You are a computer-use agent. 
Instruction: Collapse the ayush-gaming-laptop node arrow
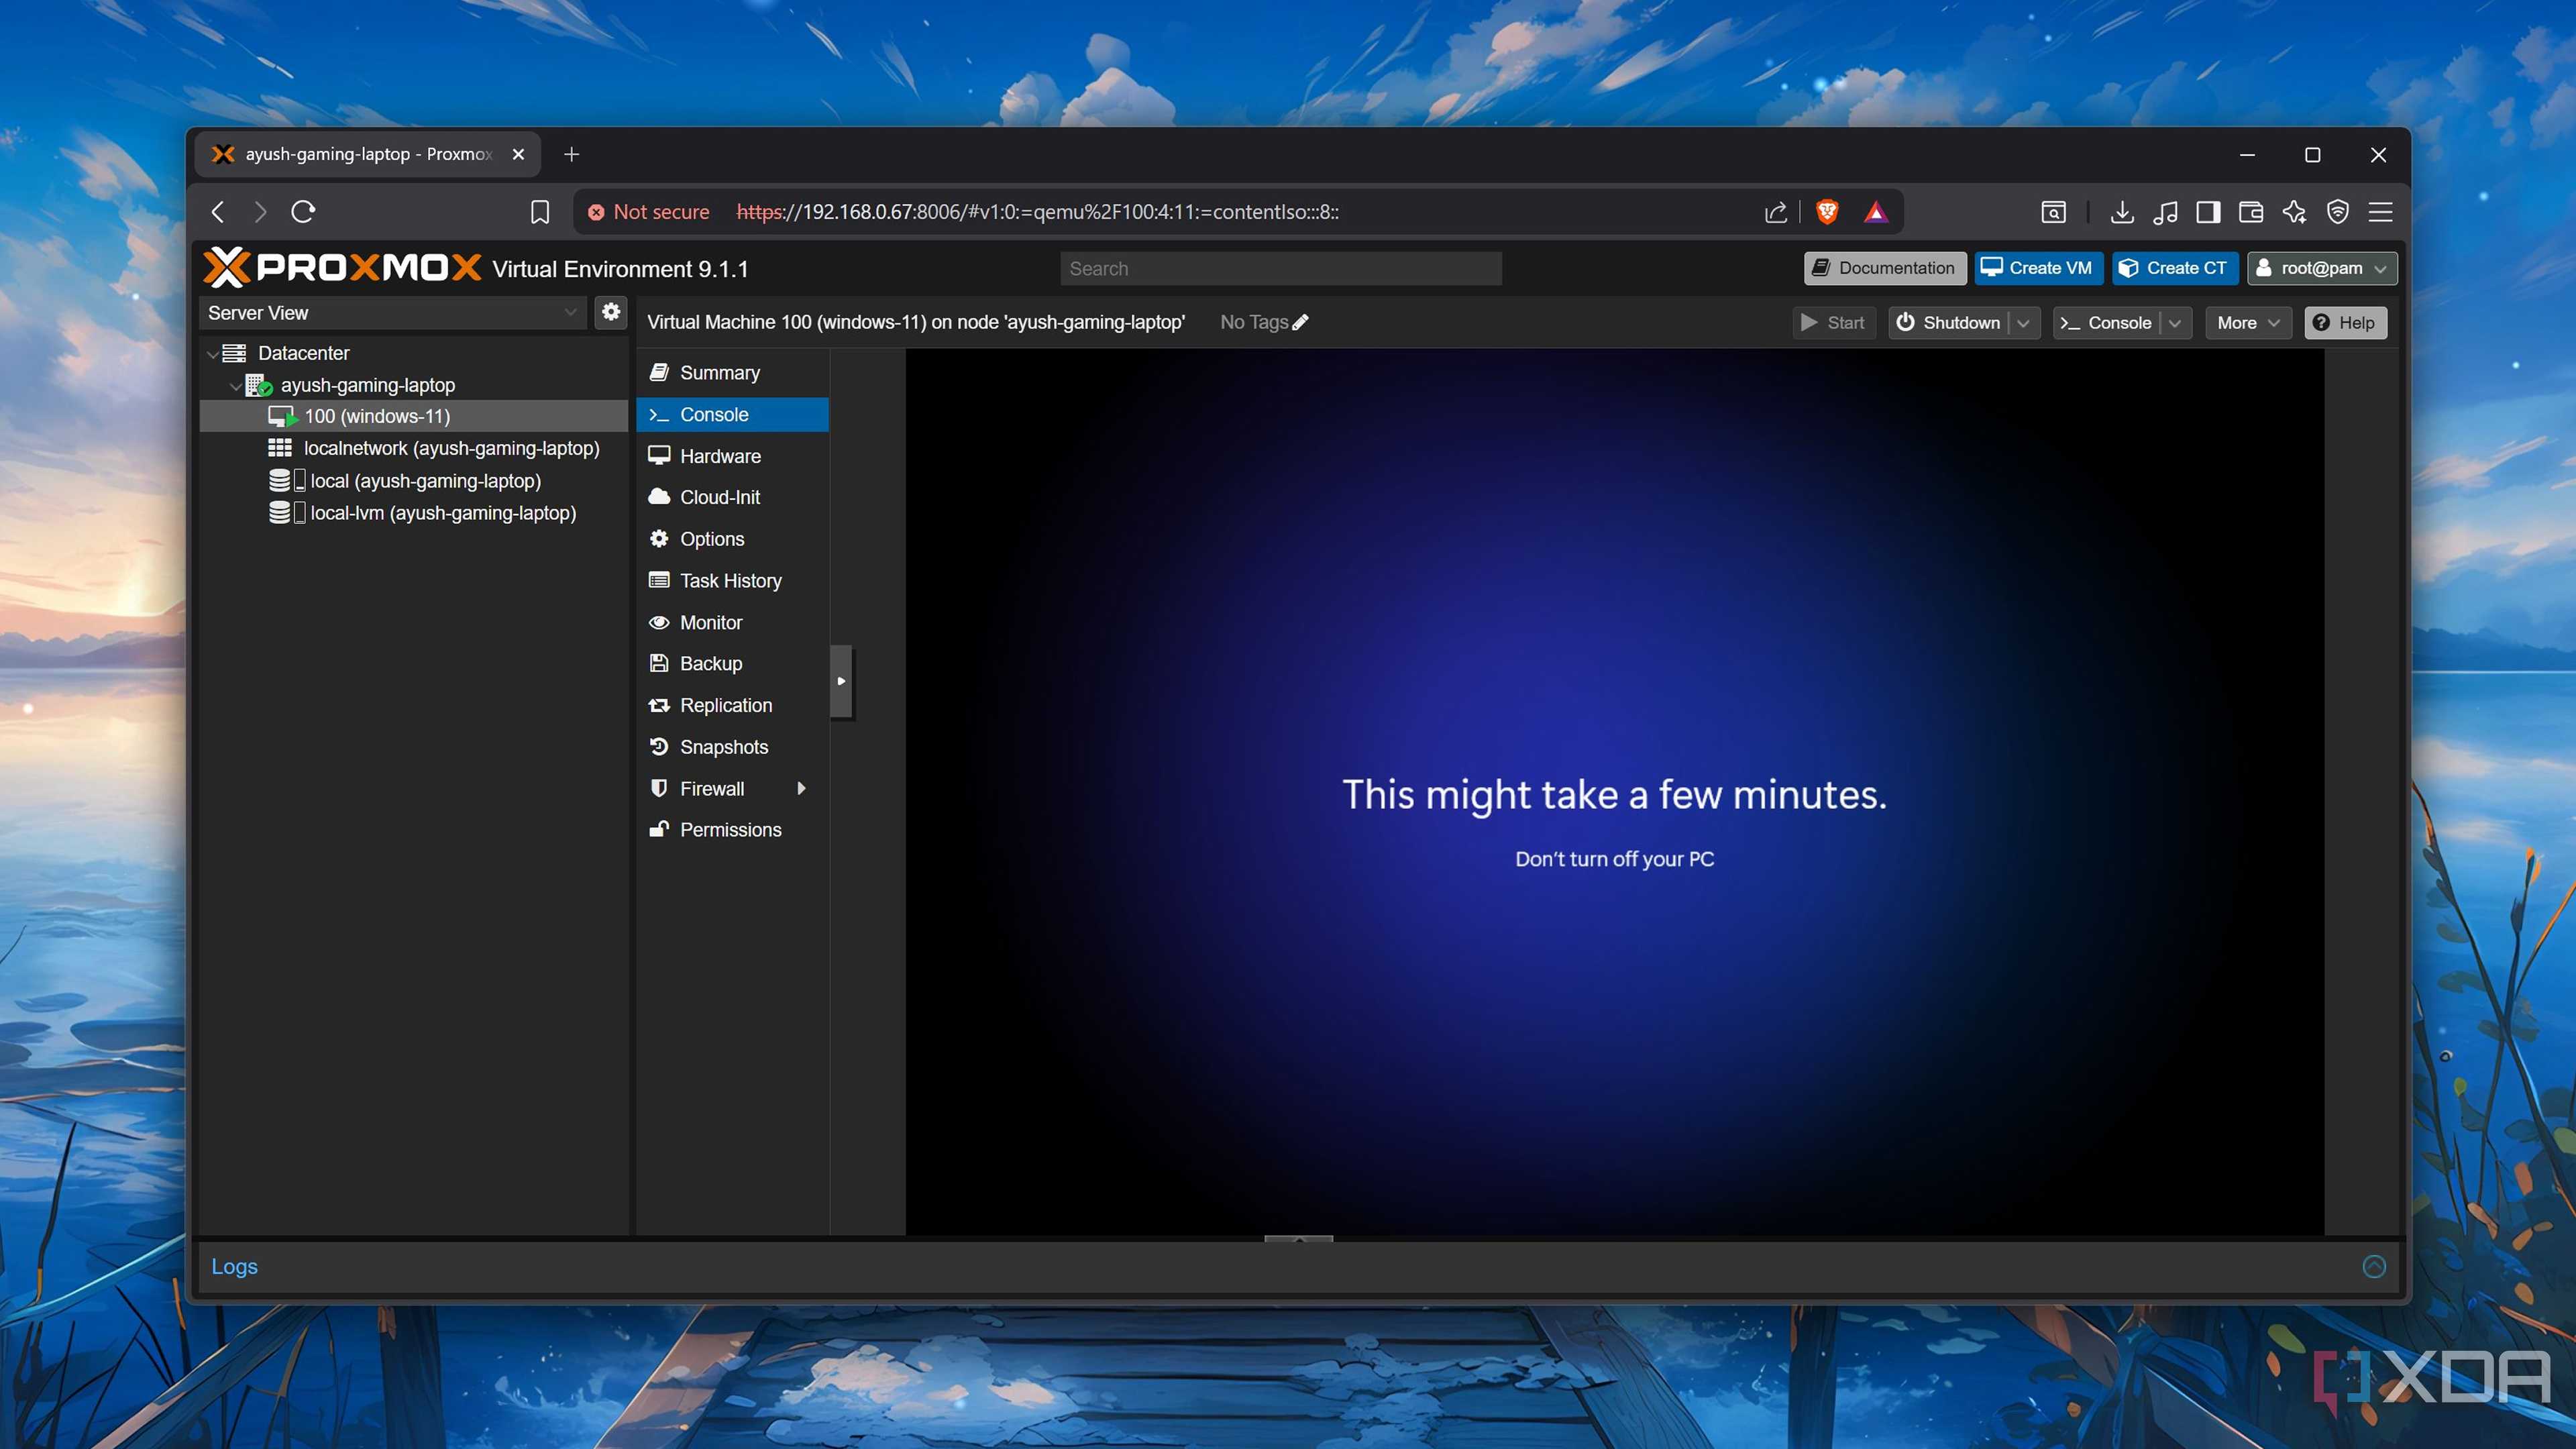click(x=236, y=386)
